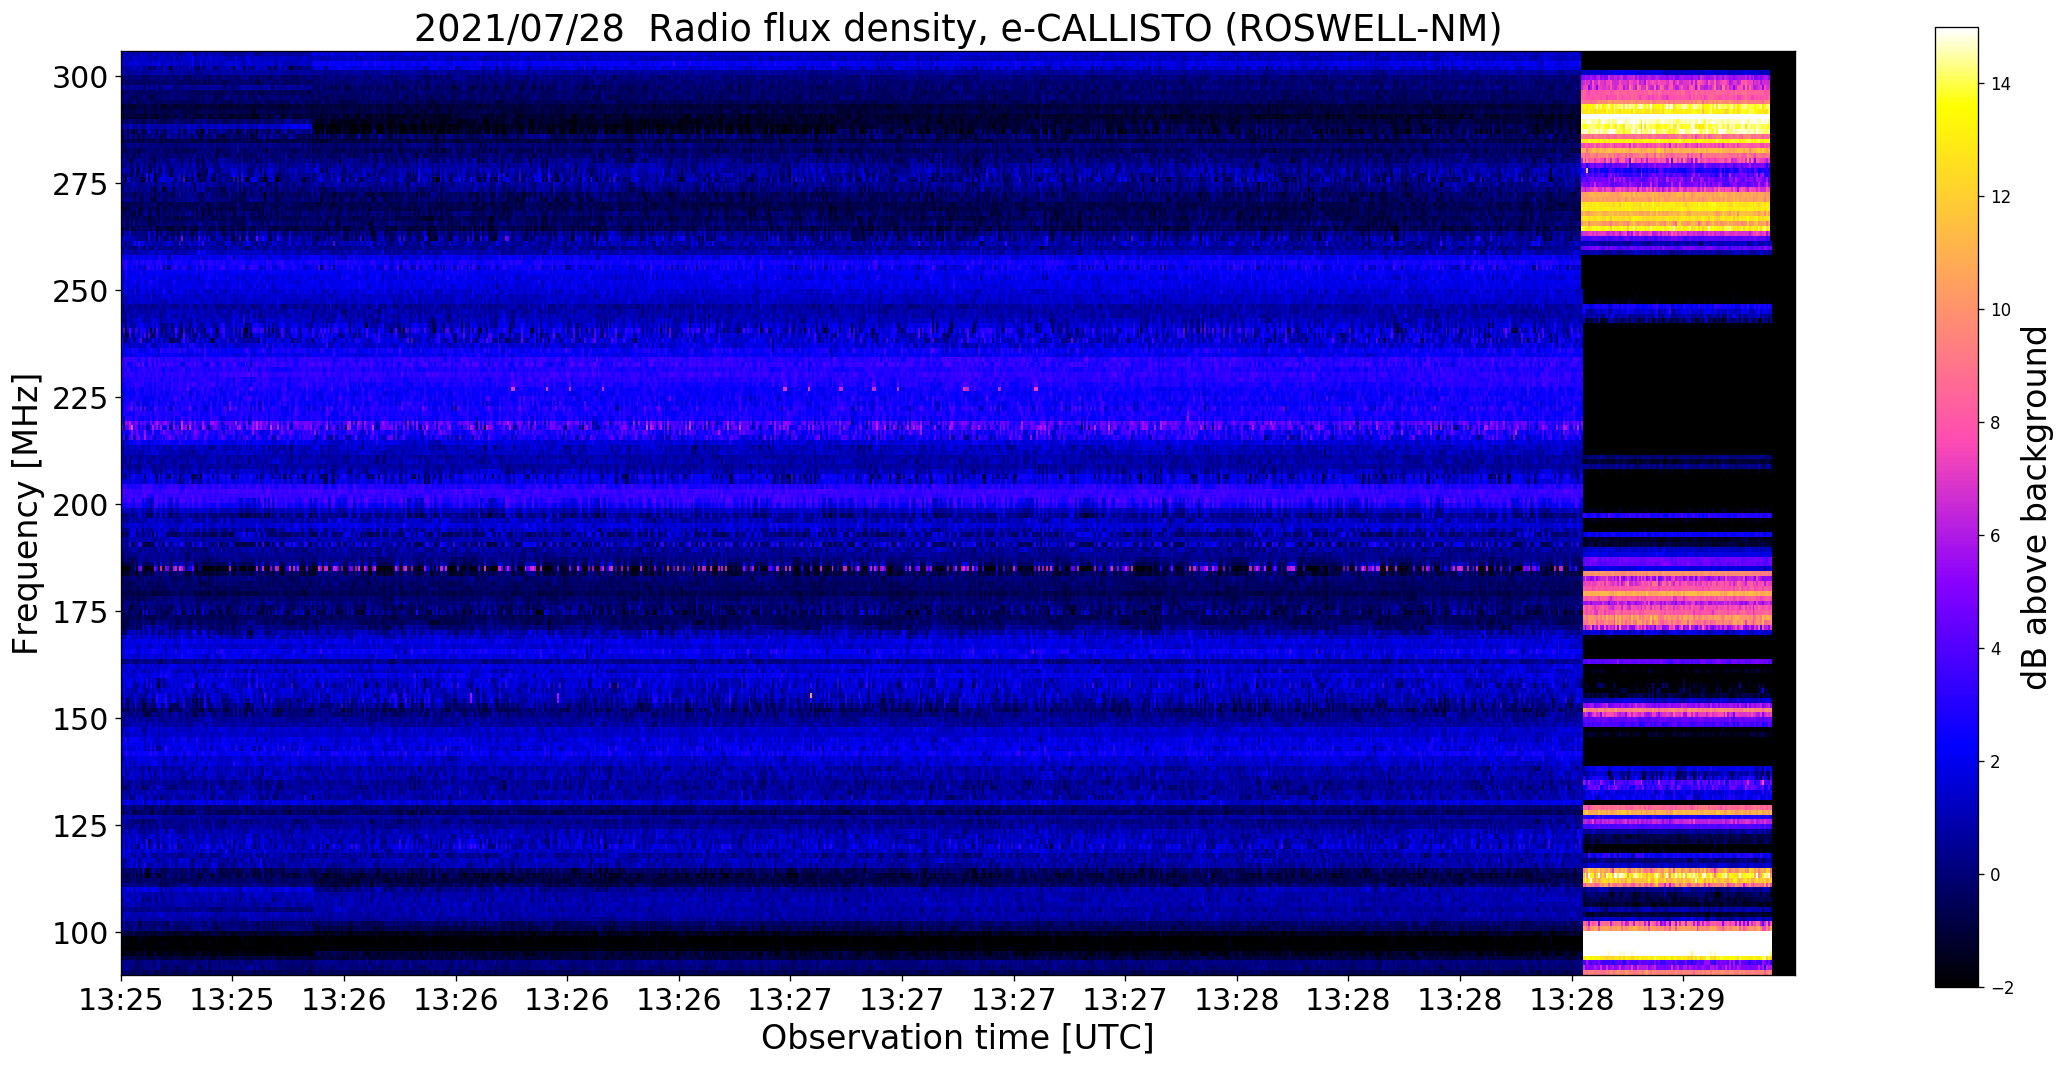Click the 225 frequency tick label
The width and height of the screenshot is (2066, 1067).
coord(80,398)
